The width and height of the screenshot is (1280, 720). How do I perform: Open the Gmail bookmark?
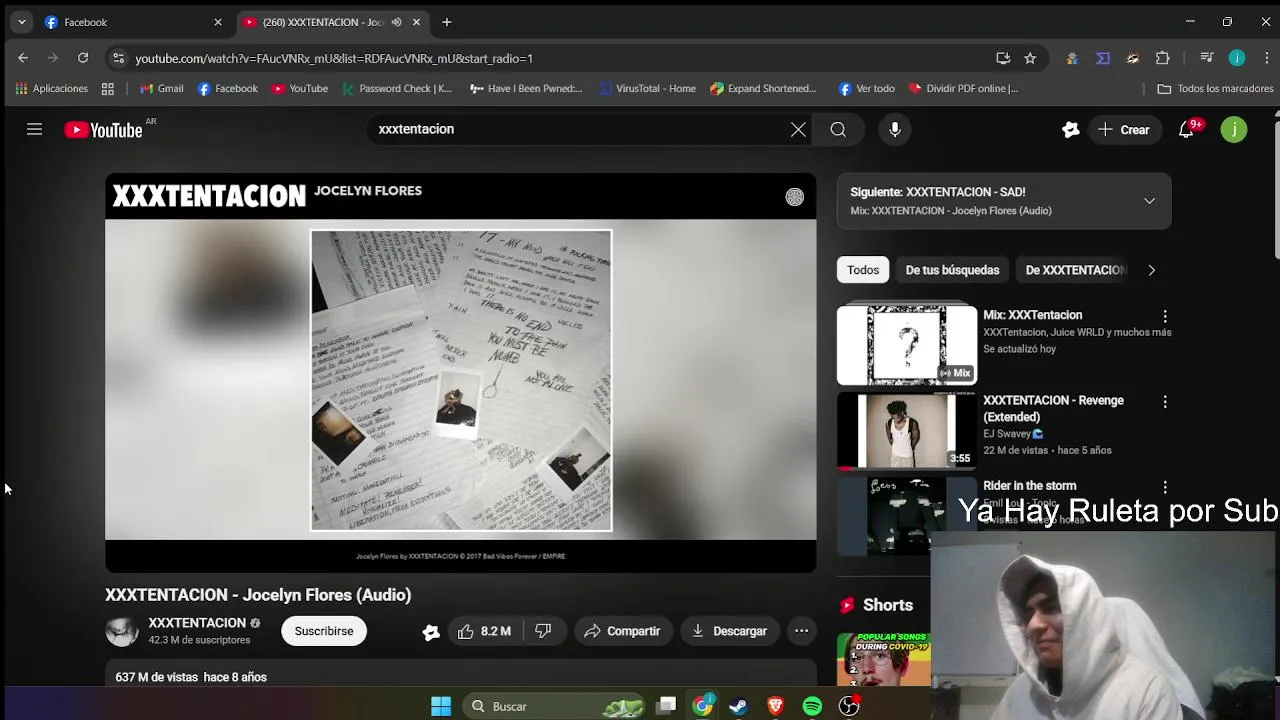coord(161,88)
